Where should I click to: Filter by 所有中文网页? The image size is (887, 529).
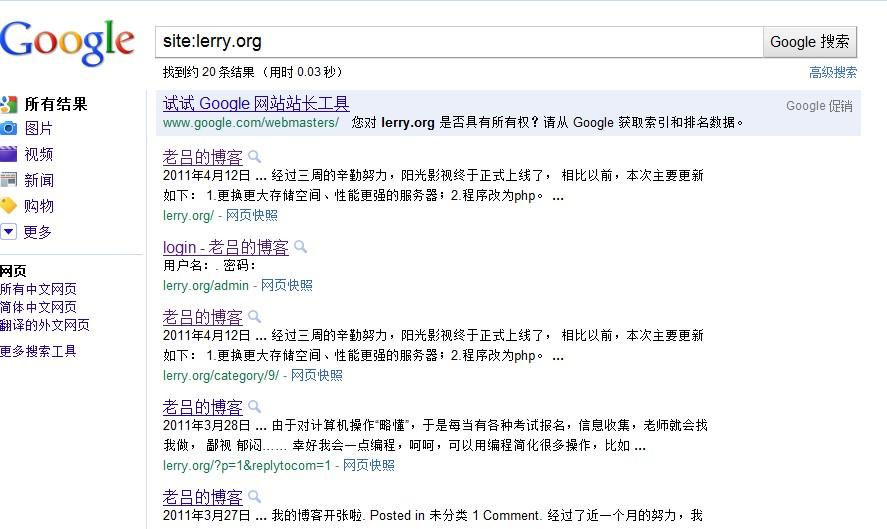(38, 289)
